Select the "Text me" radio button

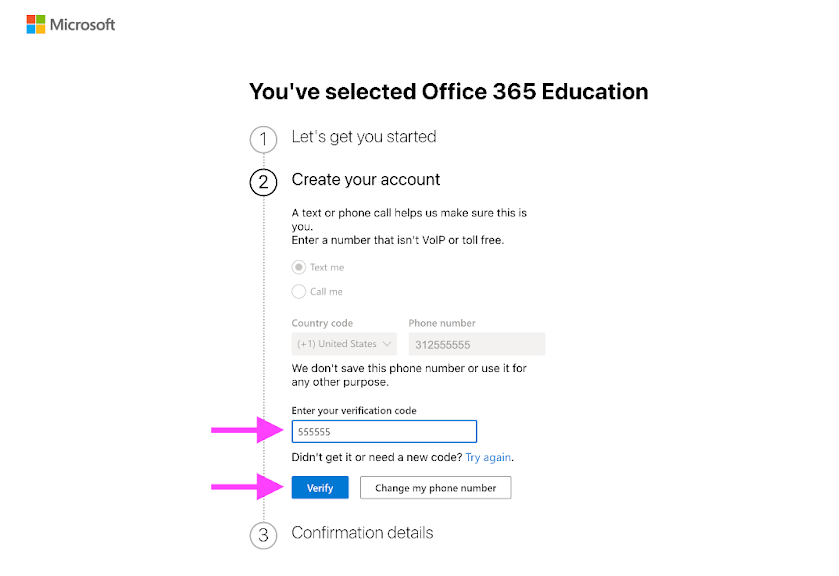pyautogui.click(x=299, y=267)
